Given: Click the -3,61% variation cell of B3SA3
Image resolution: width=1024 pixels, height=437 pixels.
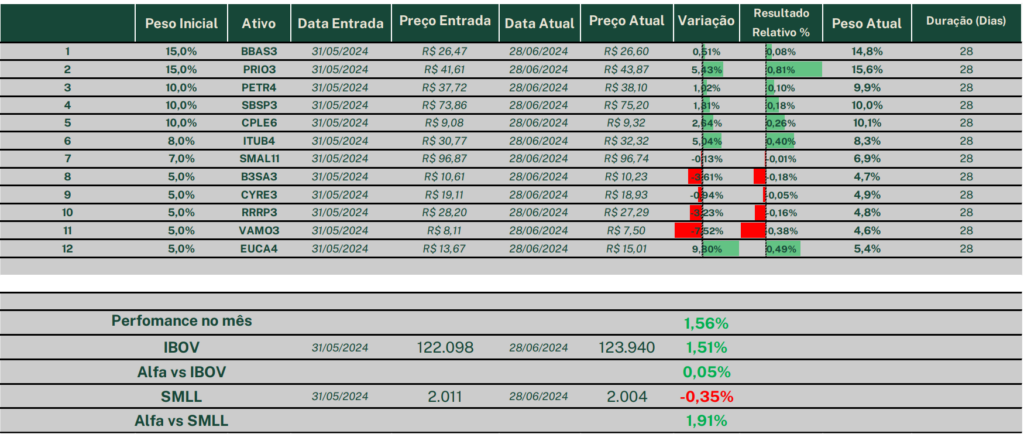Looking at the screenshot, I should coord(706,176).
